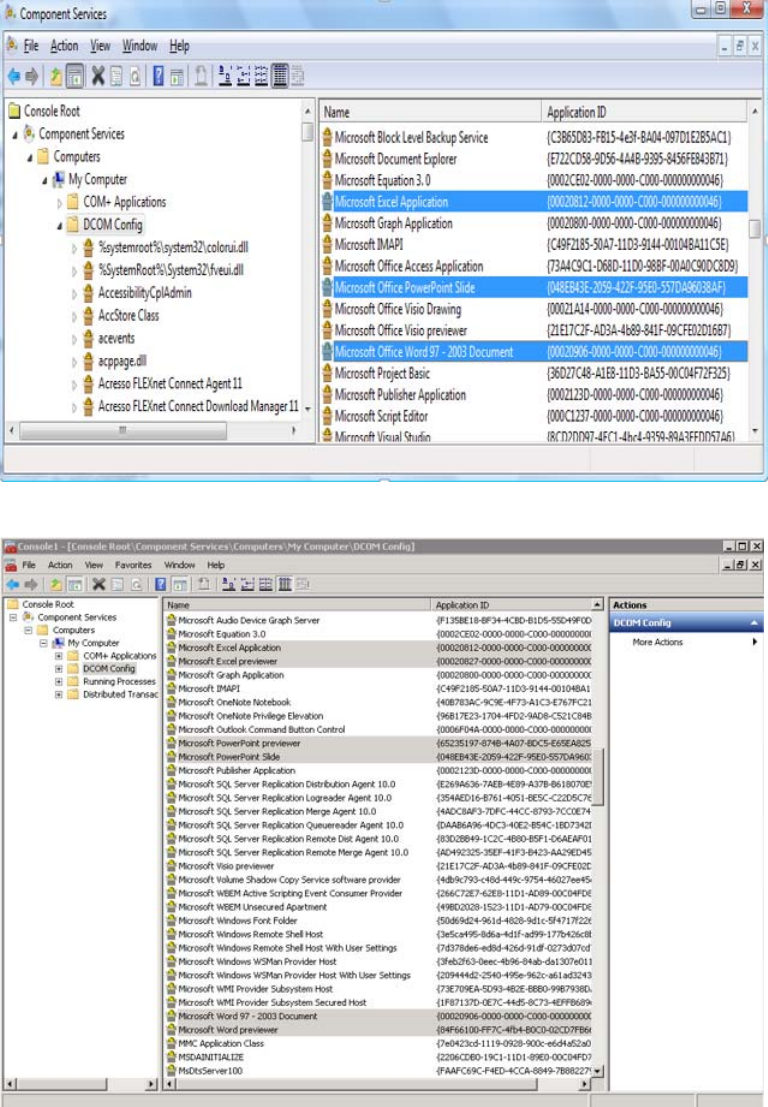Switch to Large Icons view in Component Services toolbar
Screen dimensions: 768x1107
coord(225,76)
